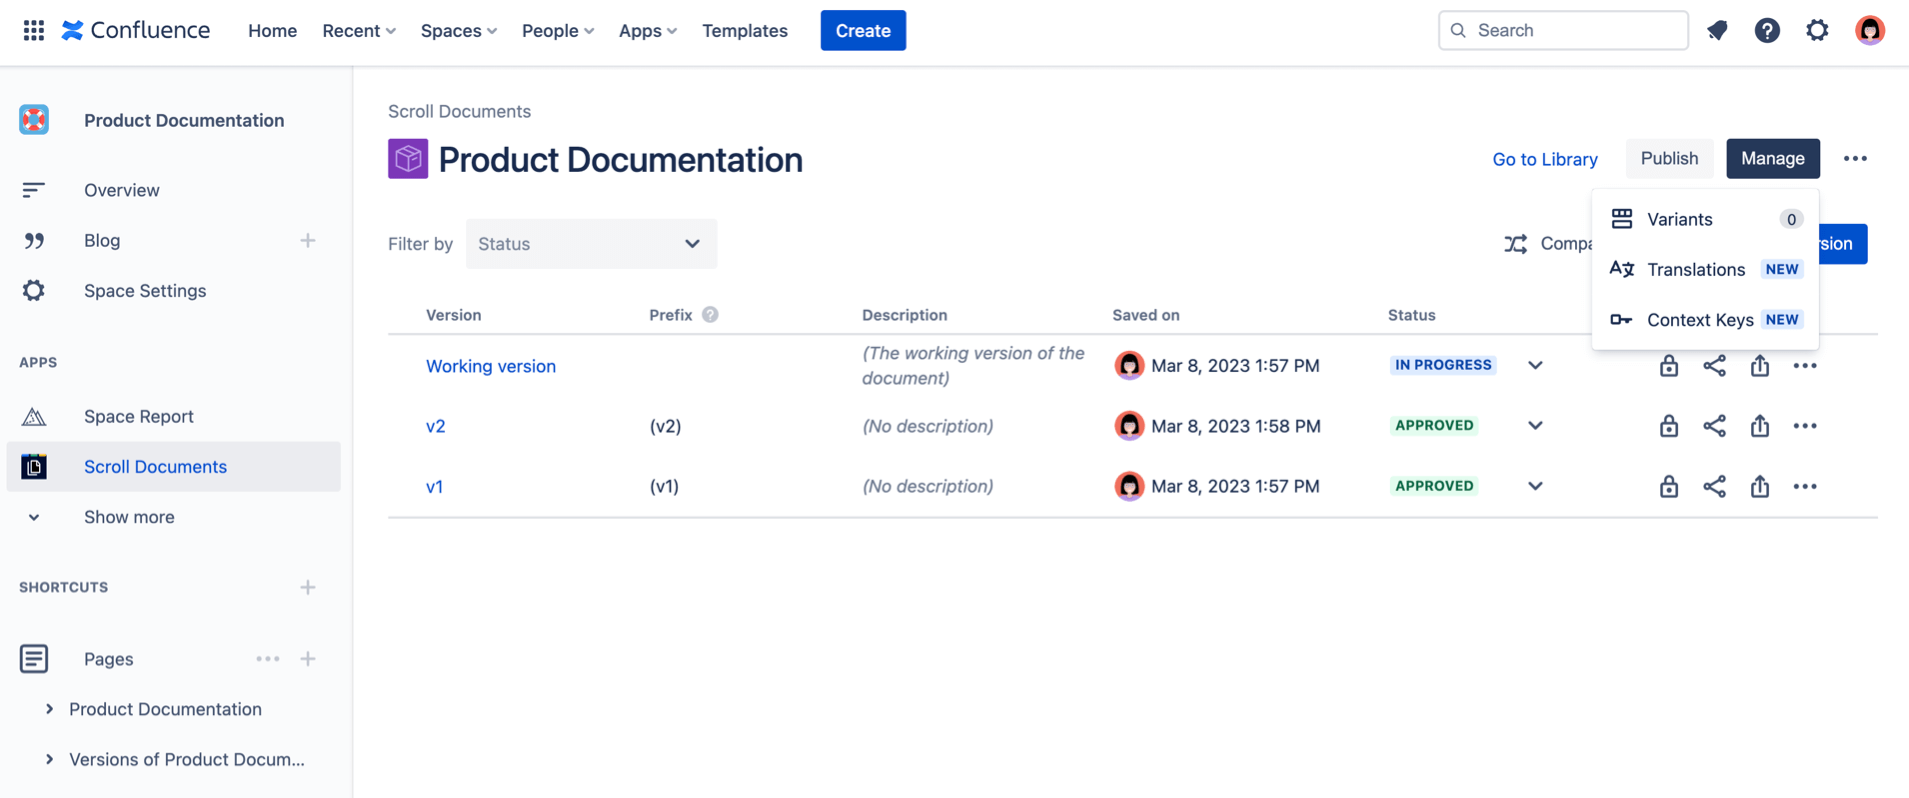
Task: Open the Status filter dropdown
Action: point(591,244)
